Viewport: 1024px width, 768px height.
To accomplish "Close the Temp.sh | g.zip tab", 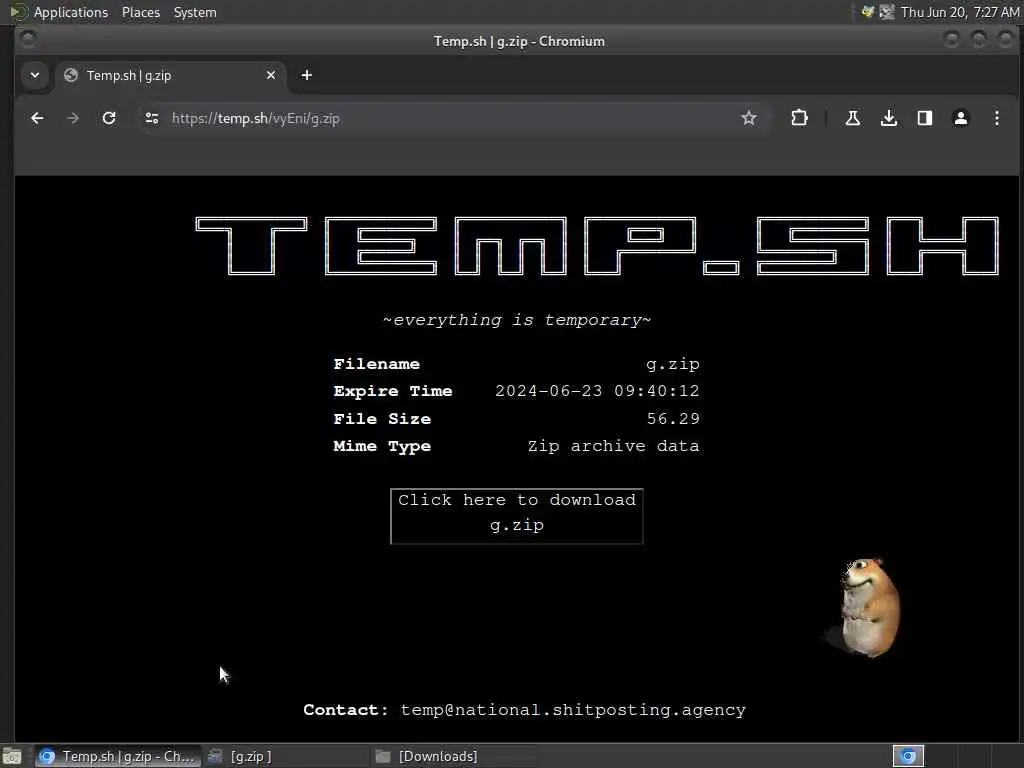I will point(271,75).
